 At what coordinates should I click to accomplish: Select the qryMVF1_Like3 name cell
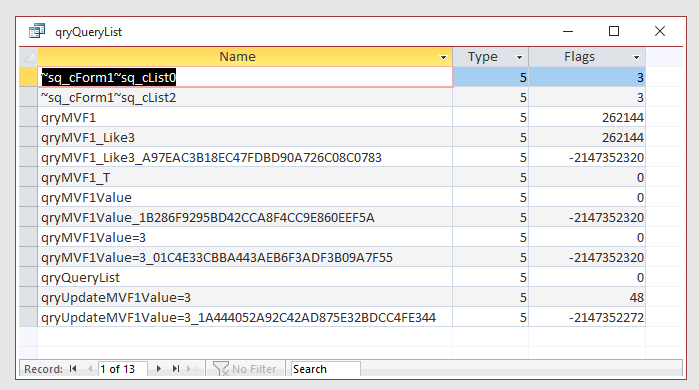(245, 137)
